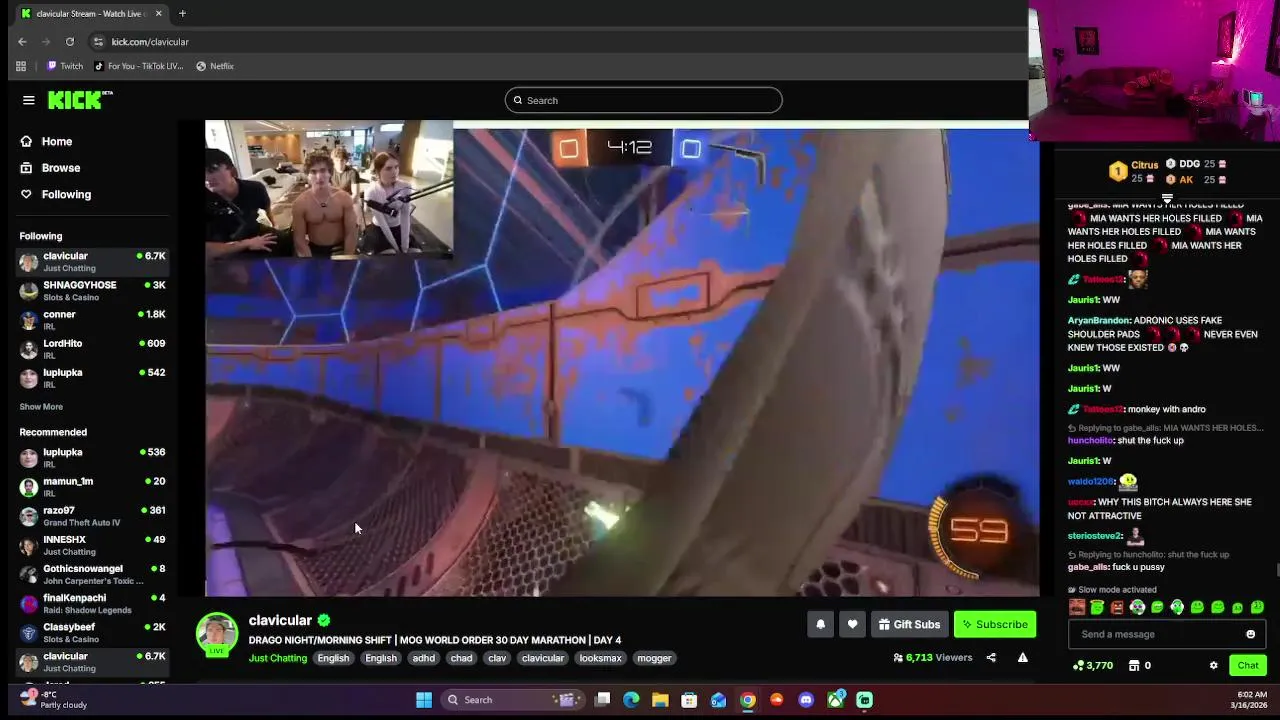The width and height of the screenshot is (1280, 720).
Task: Click the Send a message field
Action: coord(1165,634)
